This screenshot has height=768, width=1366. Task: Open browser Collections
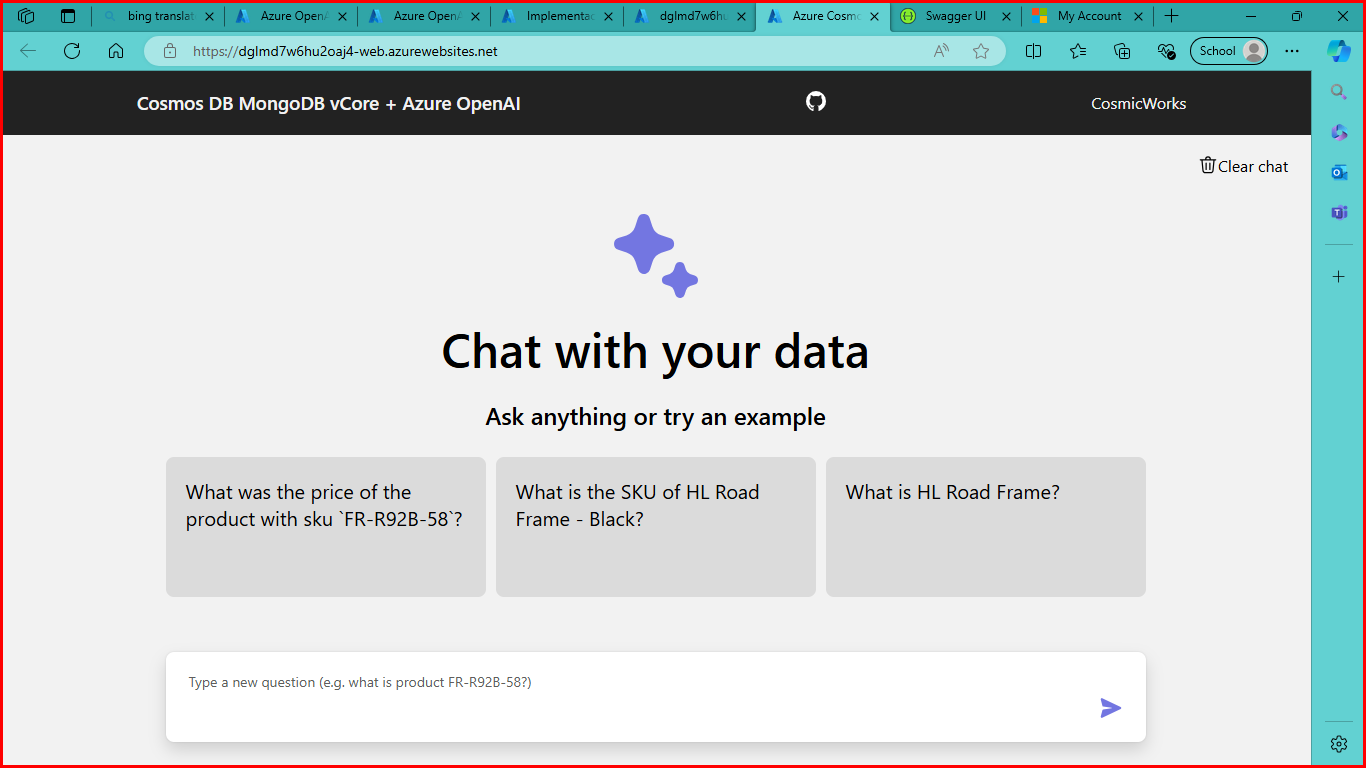(x=1122, y=51)
